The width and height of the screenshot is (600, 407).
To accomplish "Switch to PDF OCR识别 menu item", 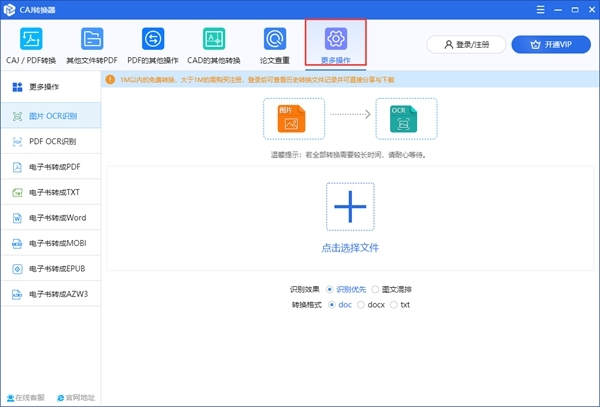I will pos(51,141).
